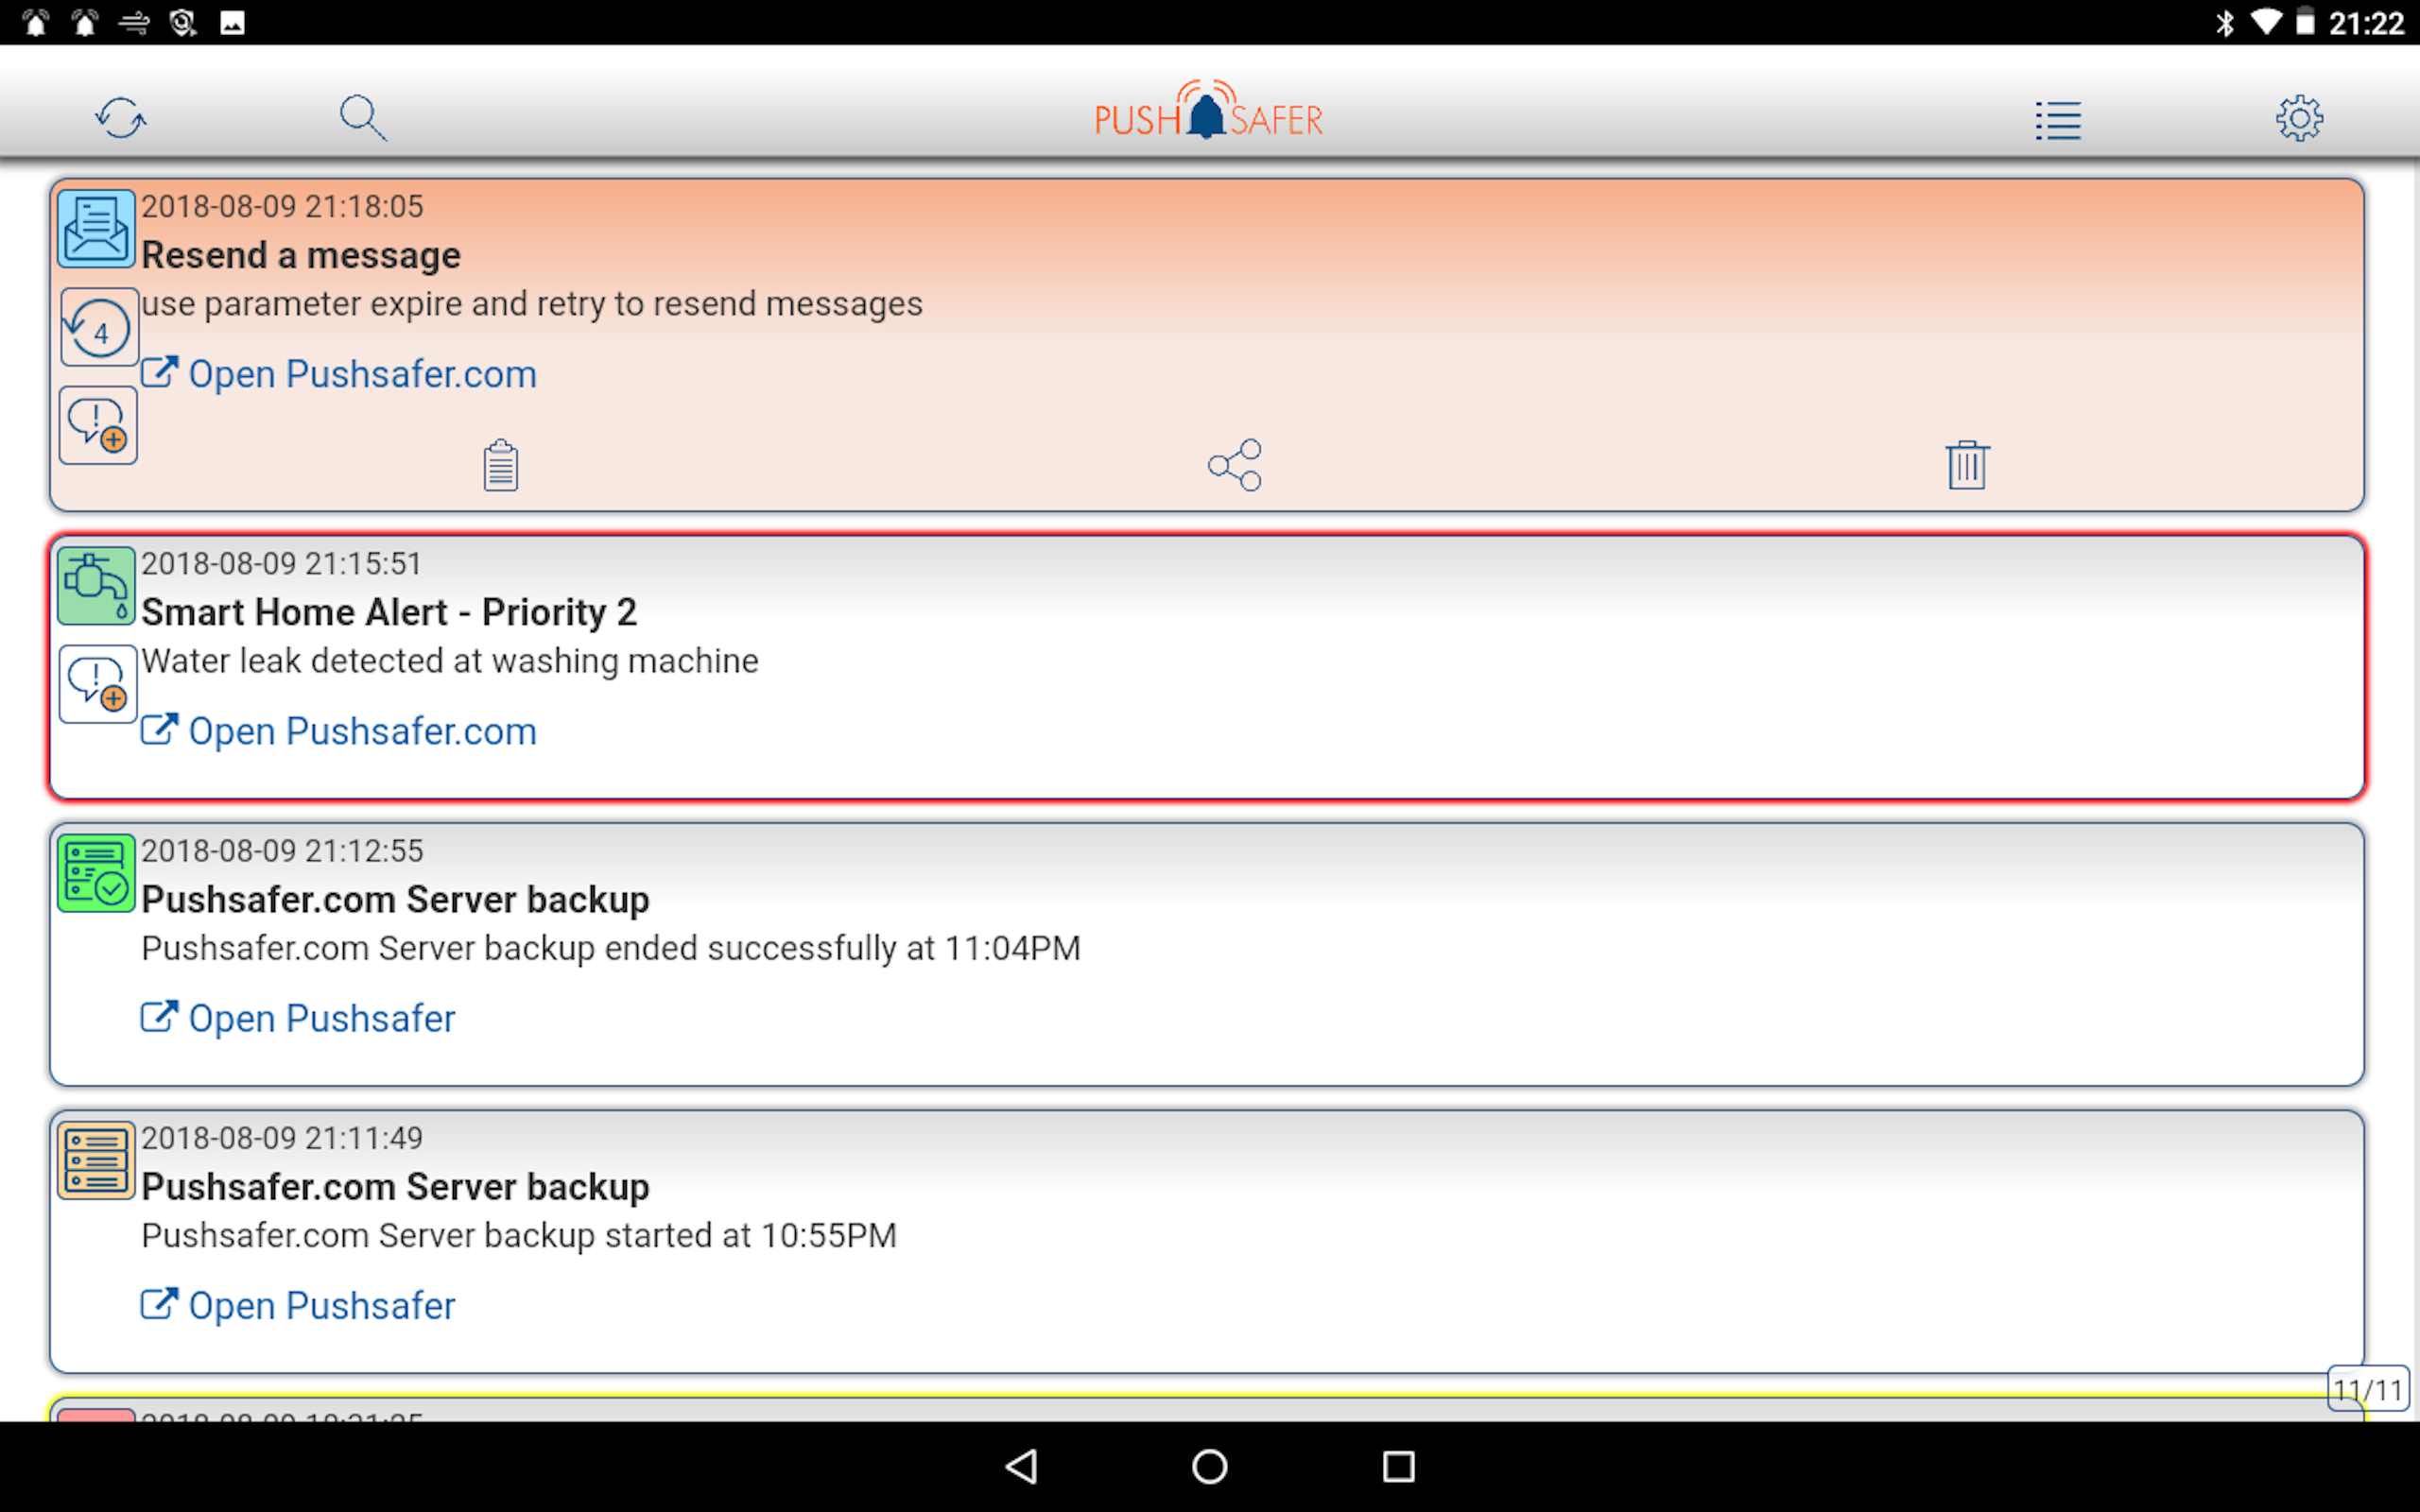The image size is (2420, 1512).
Task: Tap the status bar clock 21:22
Action: pyautogui.click(x=2366, y=22)
